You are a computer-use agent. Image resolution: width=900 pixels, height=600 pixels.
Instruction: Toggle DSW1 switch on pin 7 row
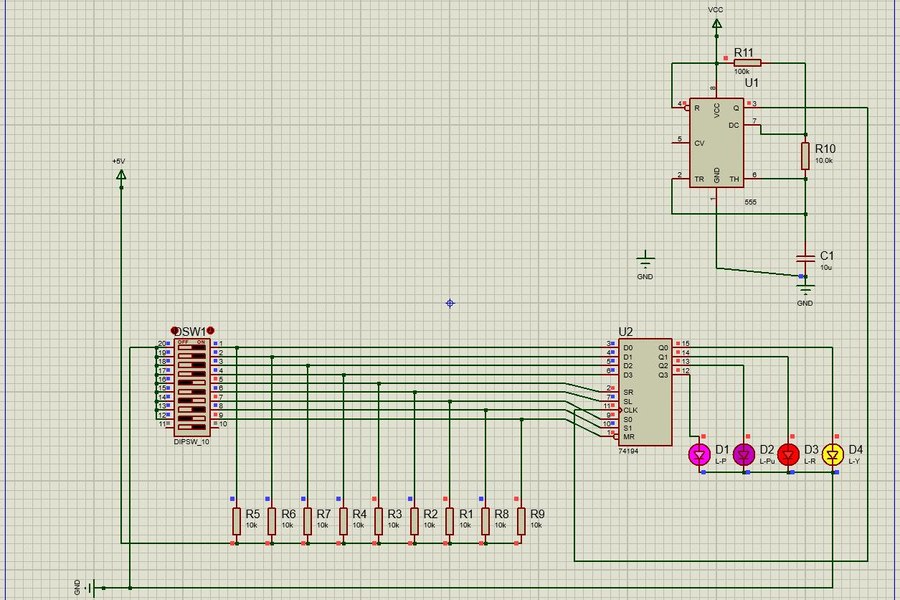click(192, 400)
